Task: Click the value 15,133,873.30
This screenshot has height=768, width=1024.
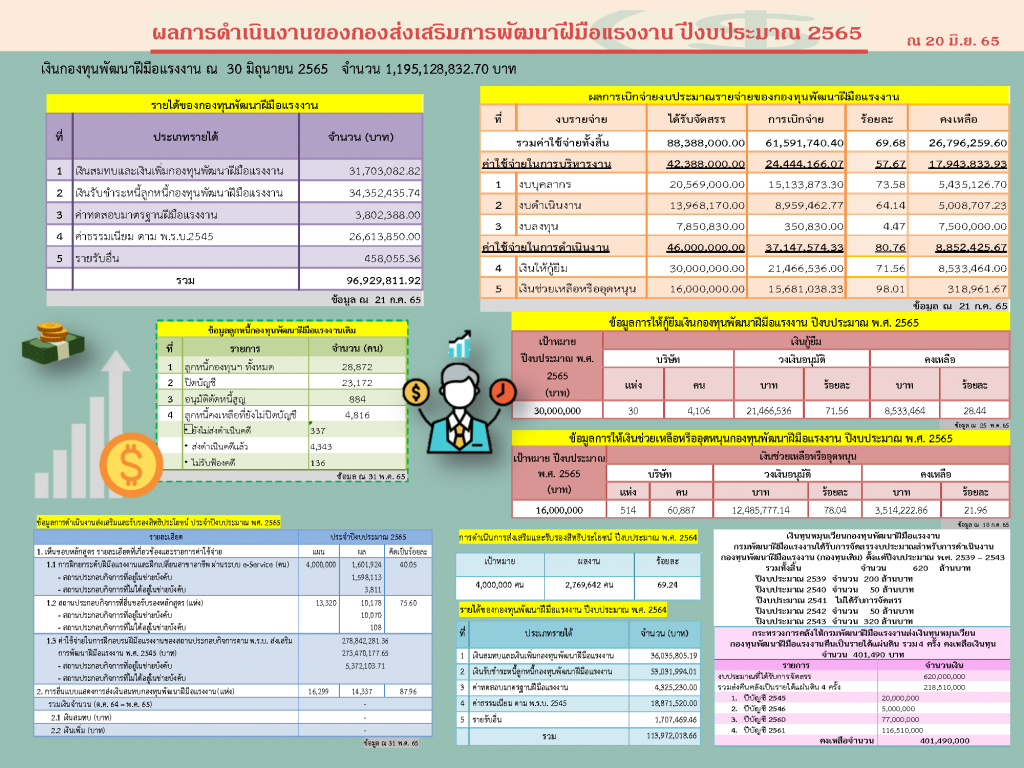Action: (806, 185)
